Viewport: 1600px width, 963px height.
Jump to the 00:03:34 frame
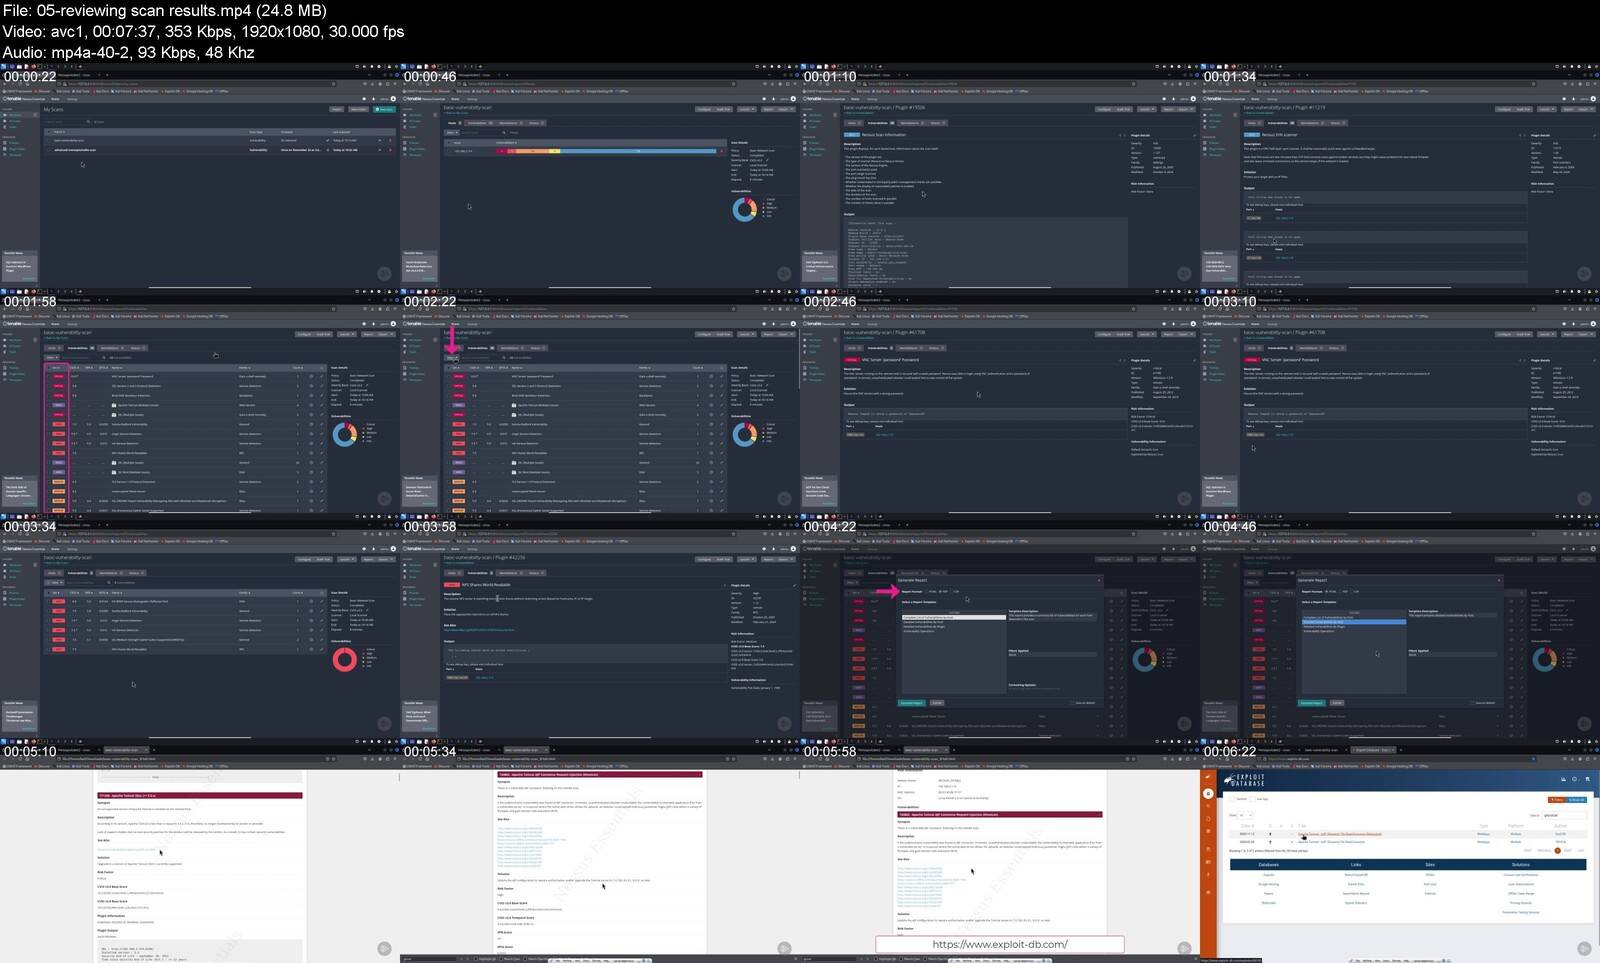coord(200,628)
